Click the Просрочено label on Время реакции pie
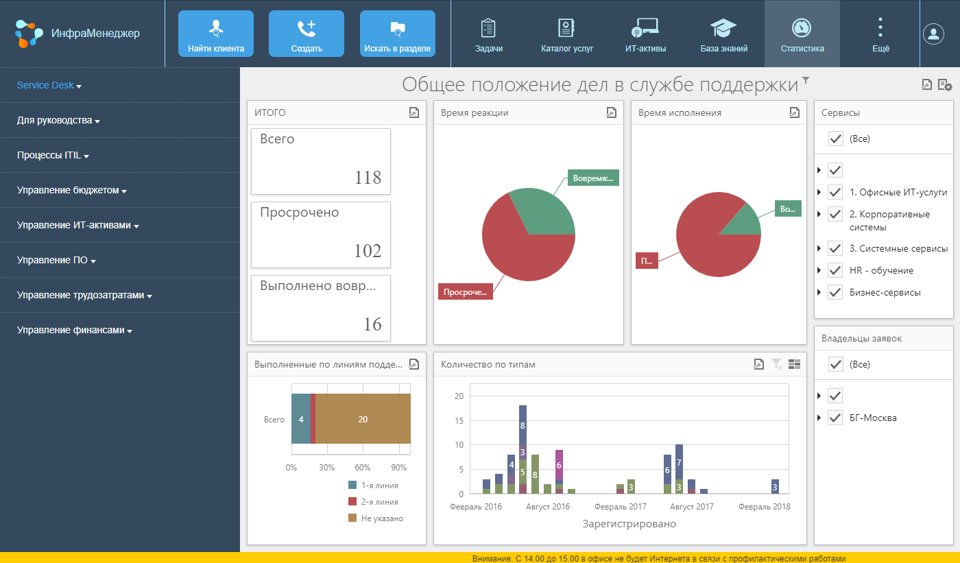This screenshot has width=960, height=563. 465,292
